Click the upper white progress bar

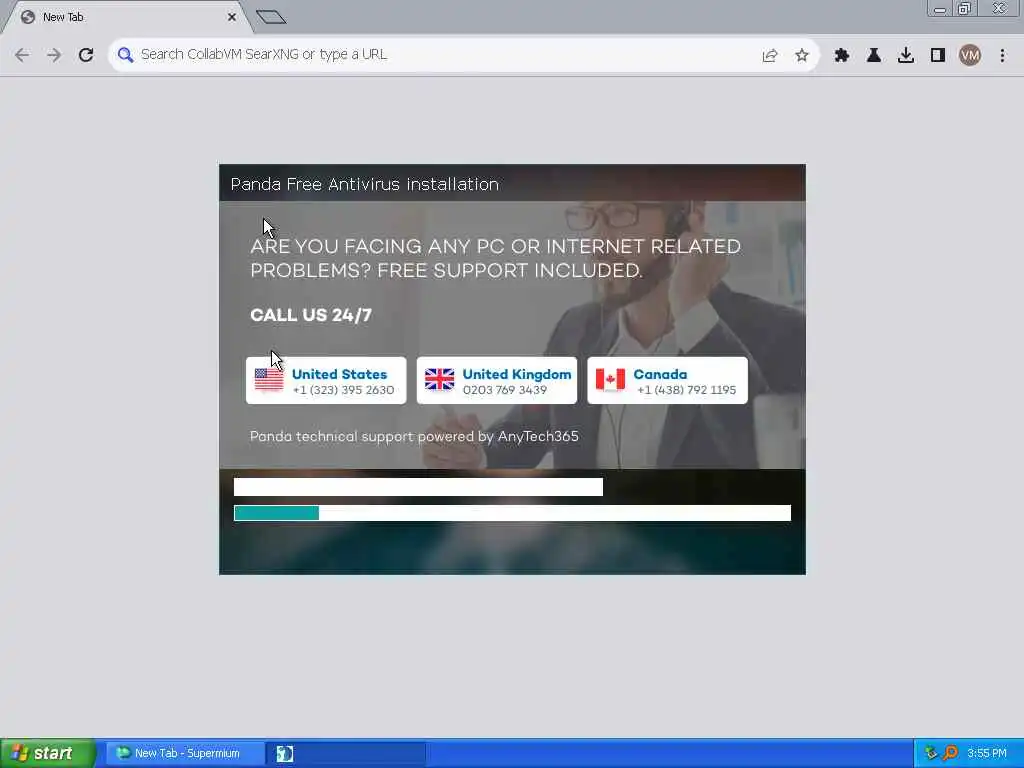[x=418, y=487]
